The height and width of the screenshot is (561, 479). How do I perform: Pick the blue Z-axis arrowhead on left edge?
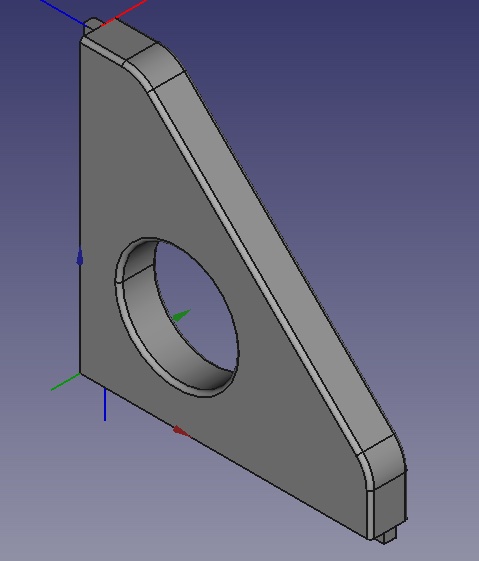pos(80,258)
